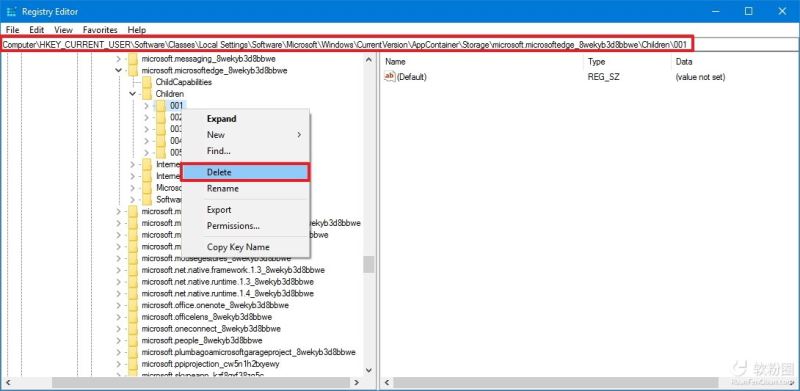Select the microsoft.net.native.runtime.1.4 key
This screenshot has height=391, width=800.
point(228,294)
